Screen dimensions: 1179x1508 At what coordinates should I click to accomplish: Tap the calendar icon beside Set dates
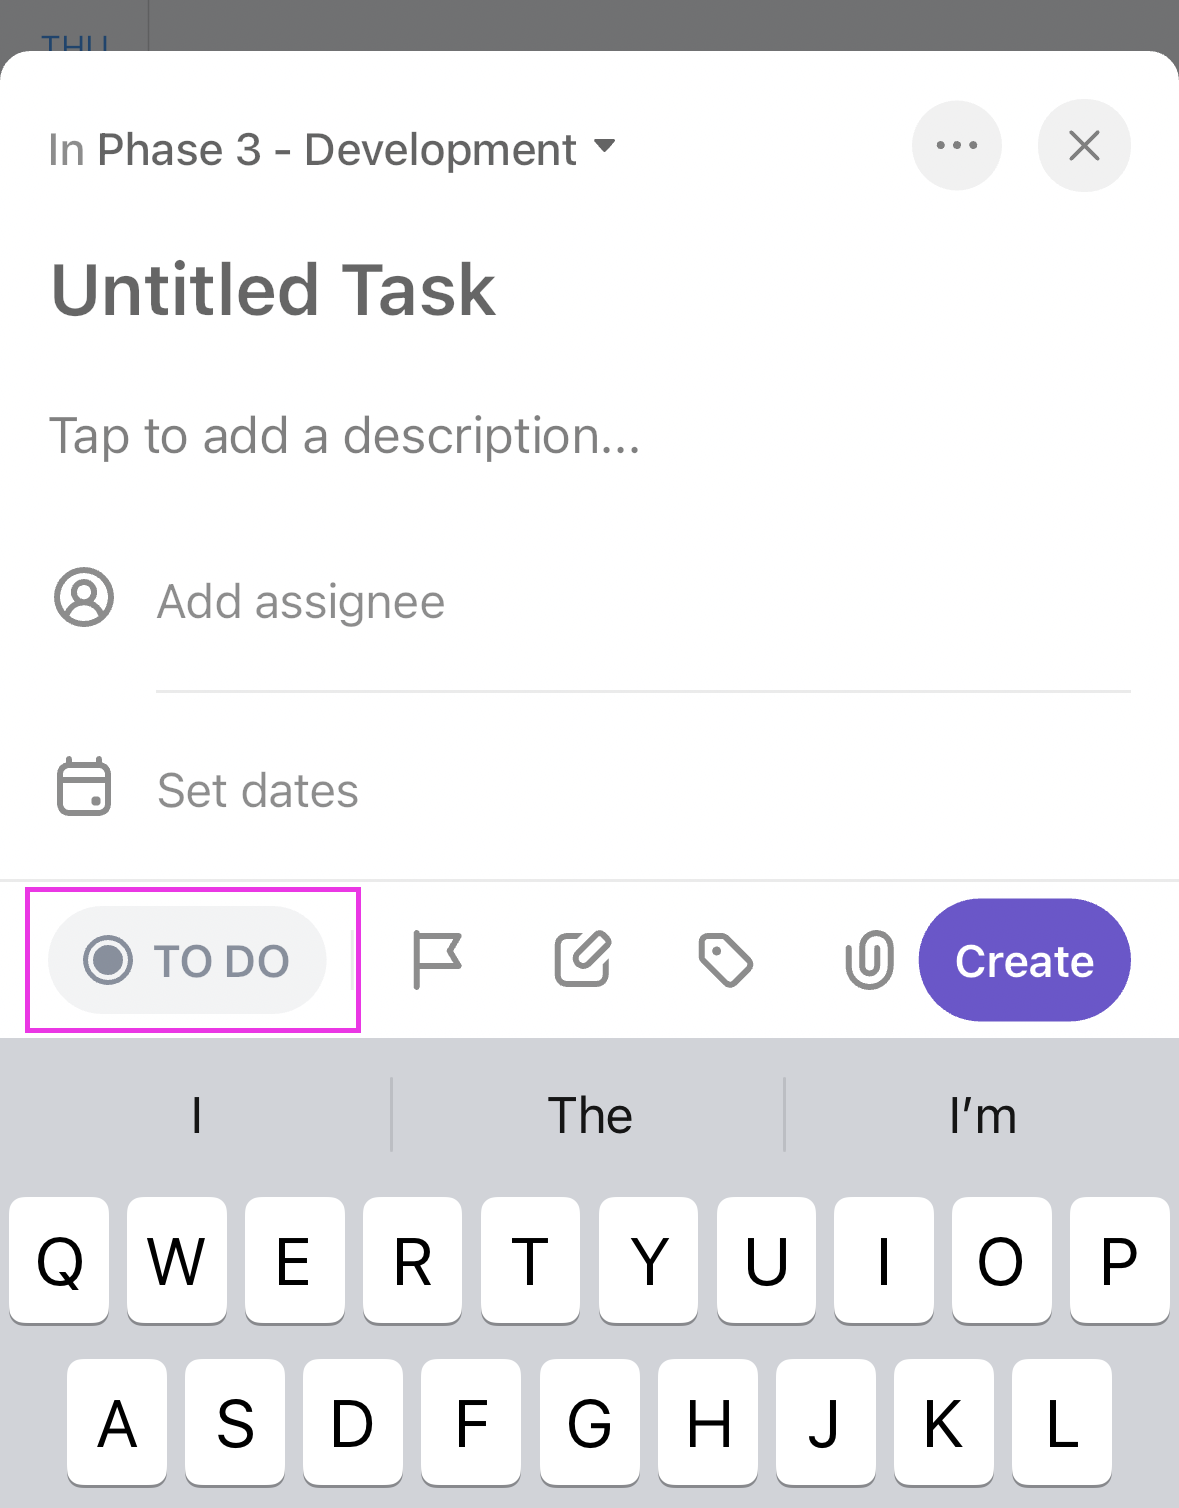pos(84,788)
